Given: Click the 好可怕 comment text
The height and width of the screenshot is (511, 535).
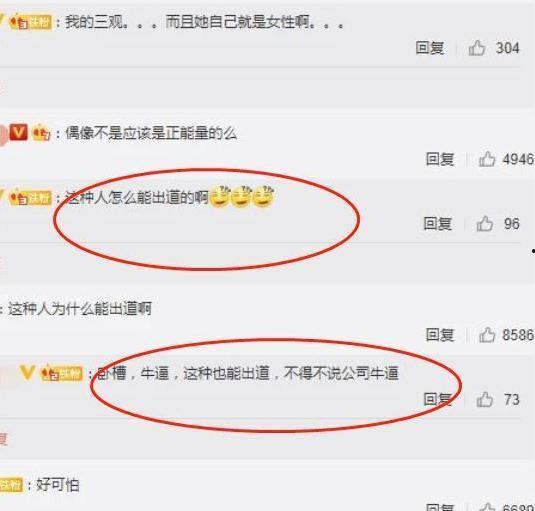Looking at the screenshot, I should pyautogui.click(x=58, y=485).
